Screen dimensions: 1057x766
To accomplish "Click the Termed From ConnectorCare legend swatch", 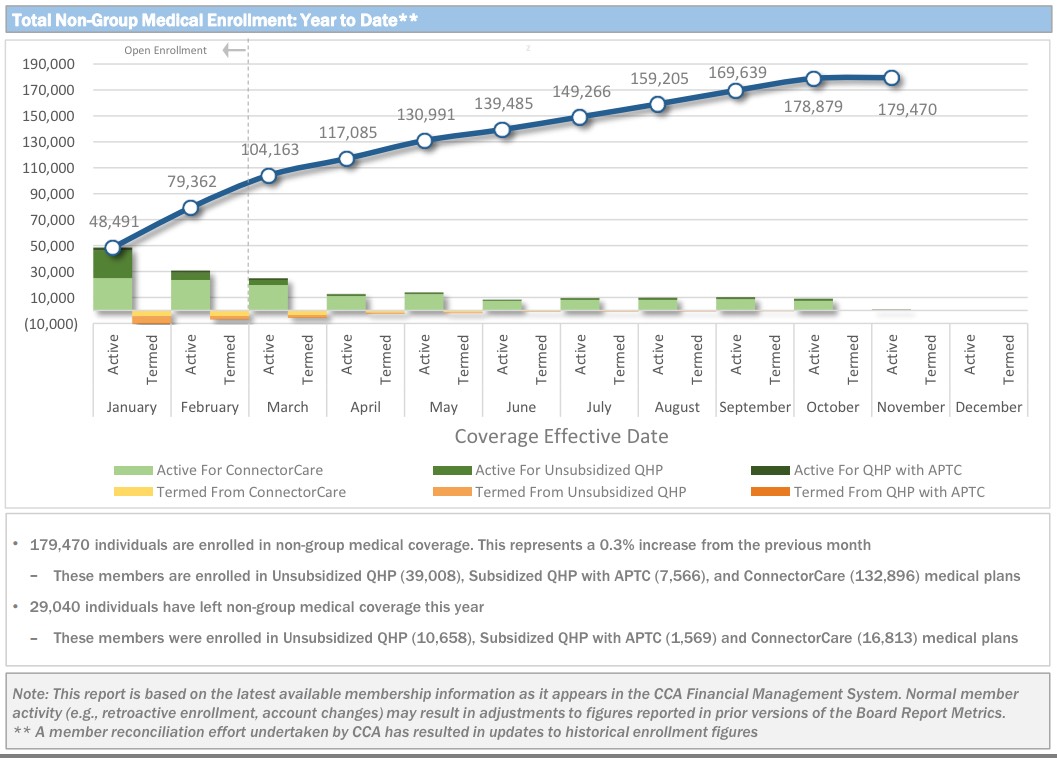I will [x=133, y=492].
